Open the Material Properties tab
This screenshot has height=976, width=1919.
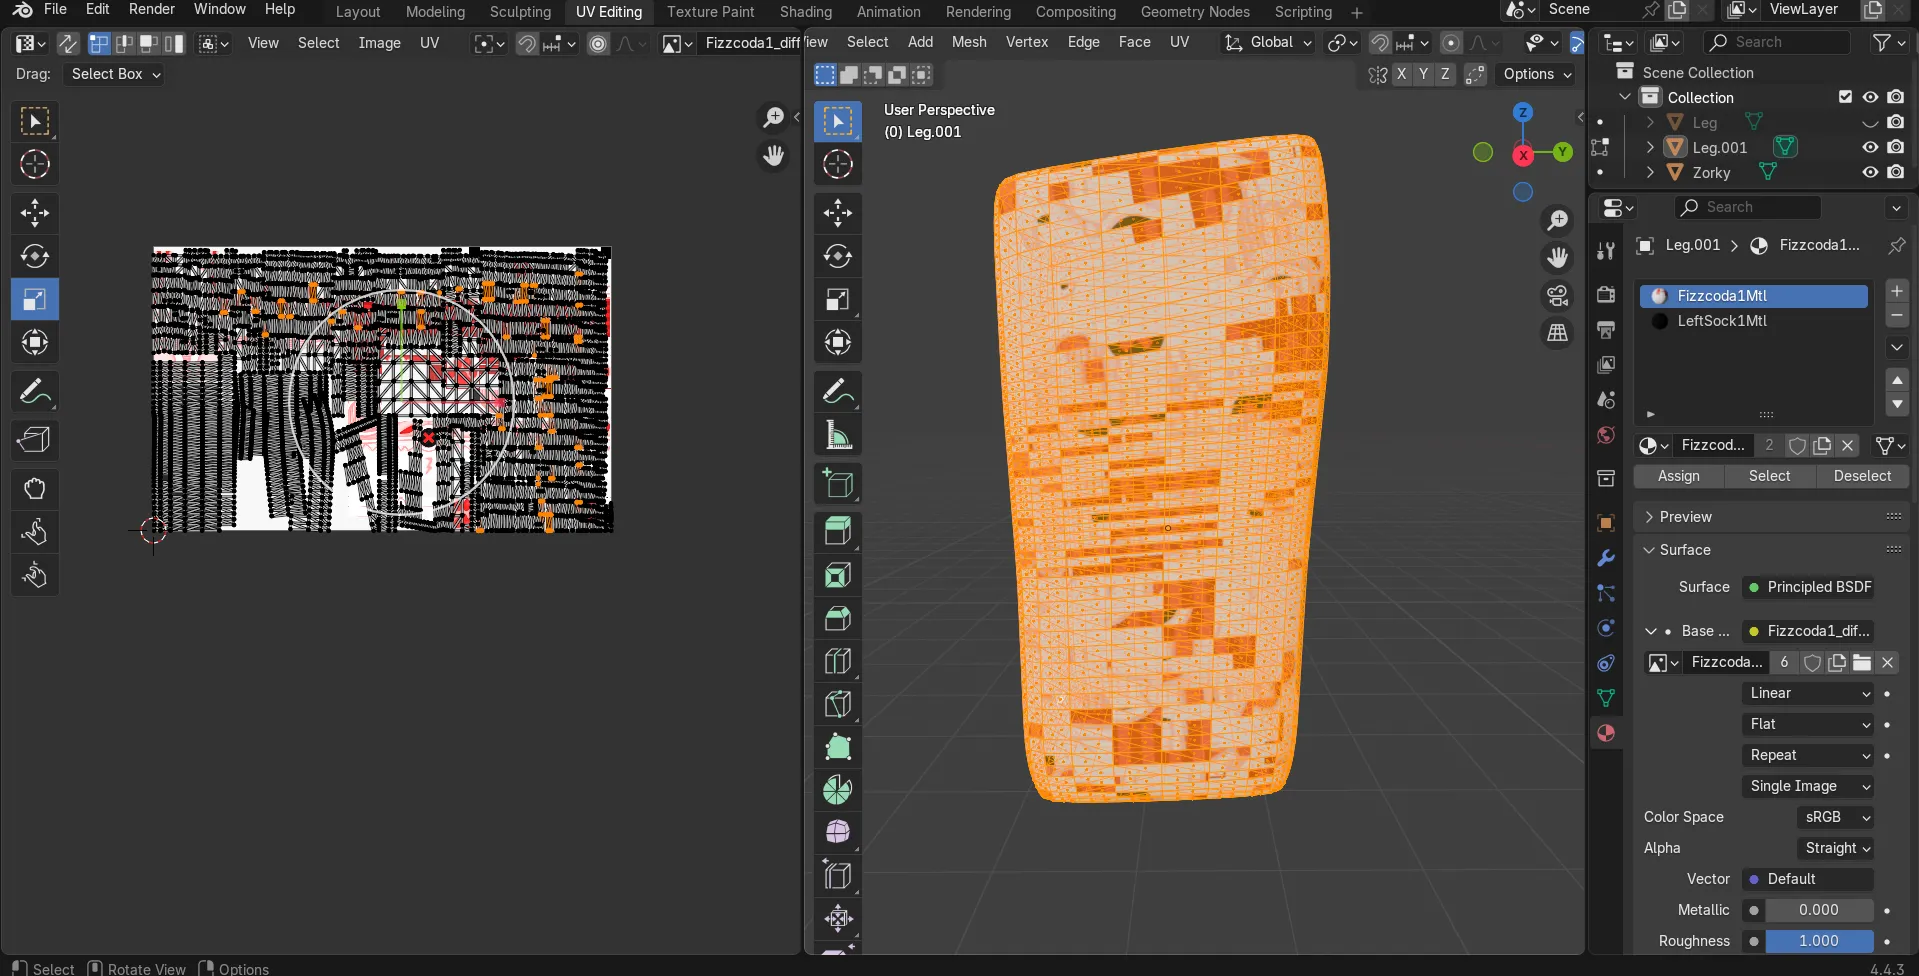pos(1606,733)
